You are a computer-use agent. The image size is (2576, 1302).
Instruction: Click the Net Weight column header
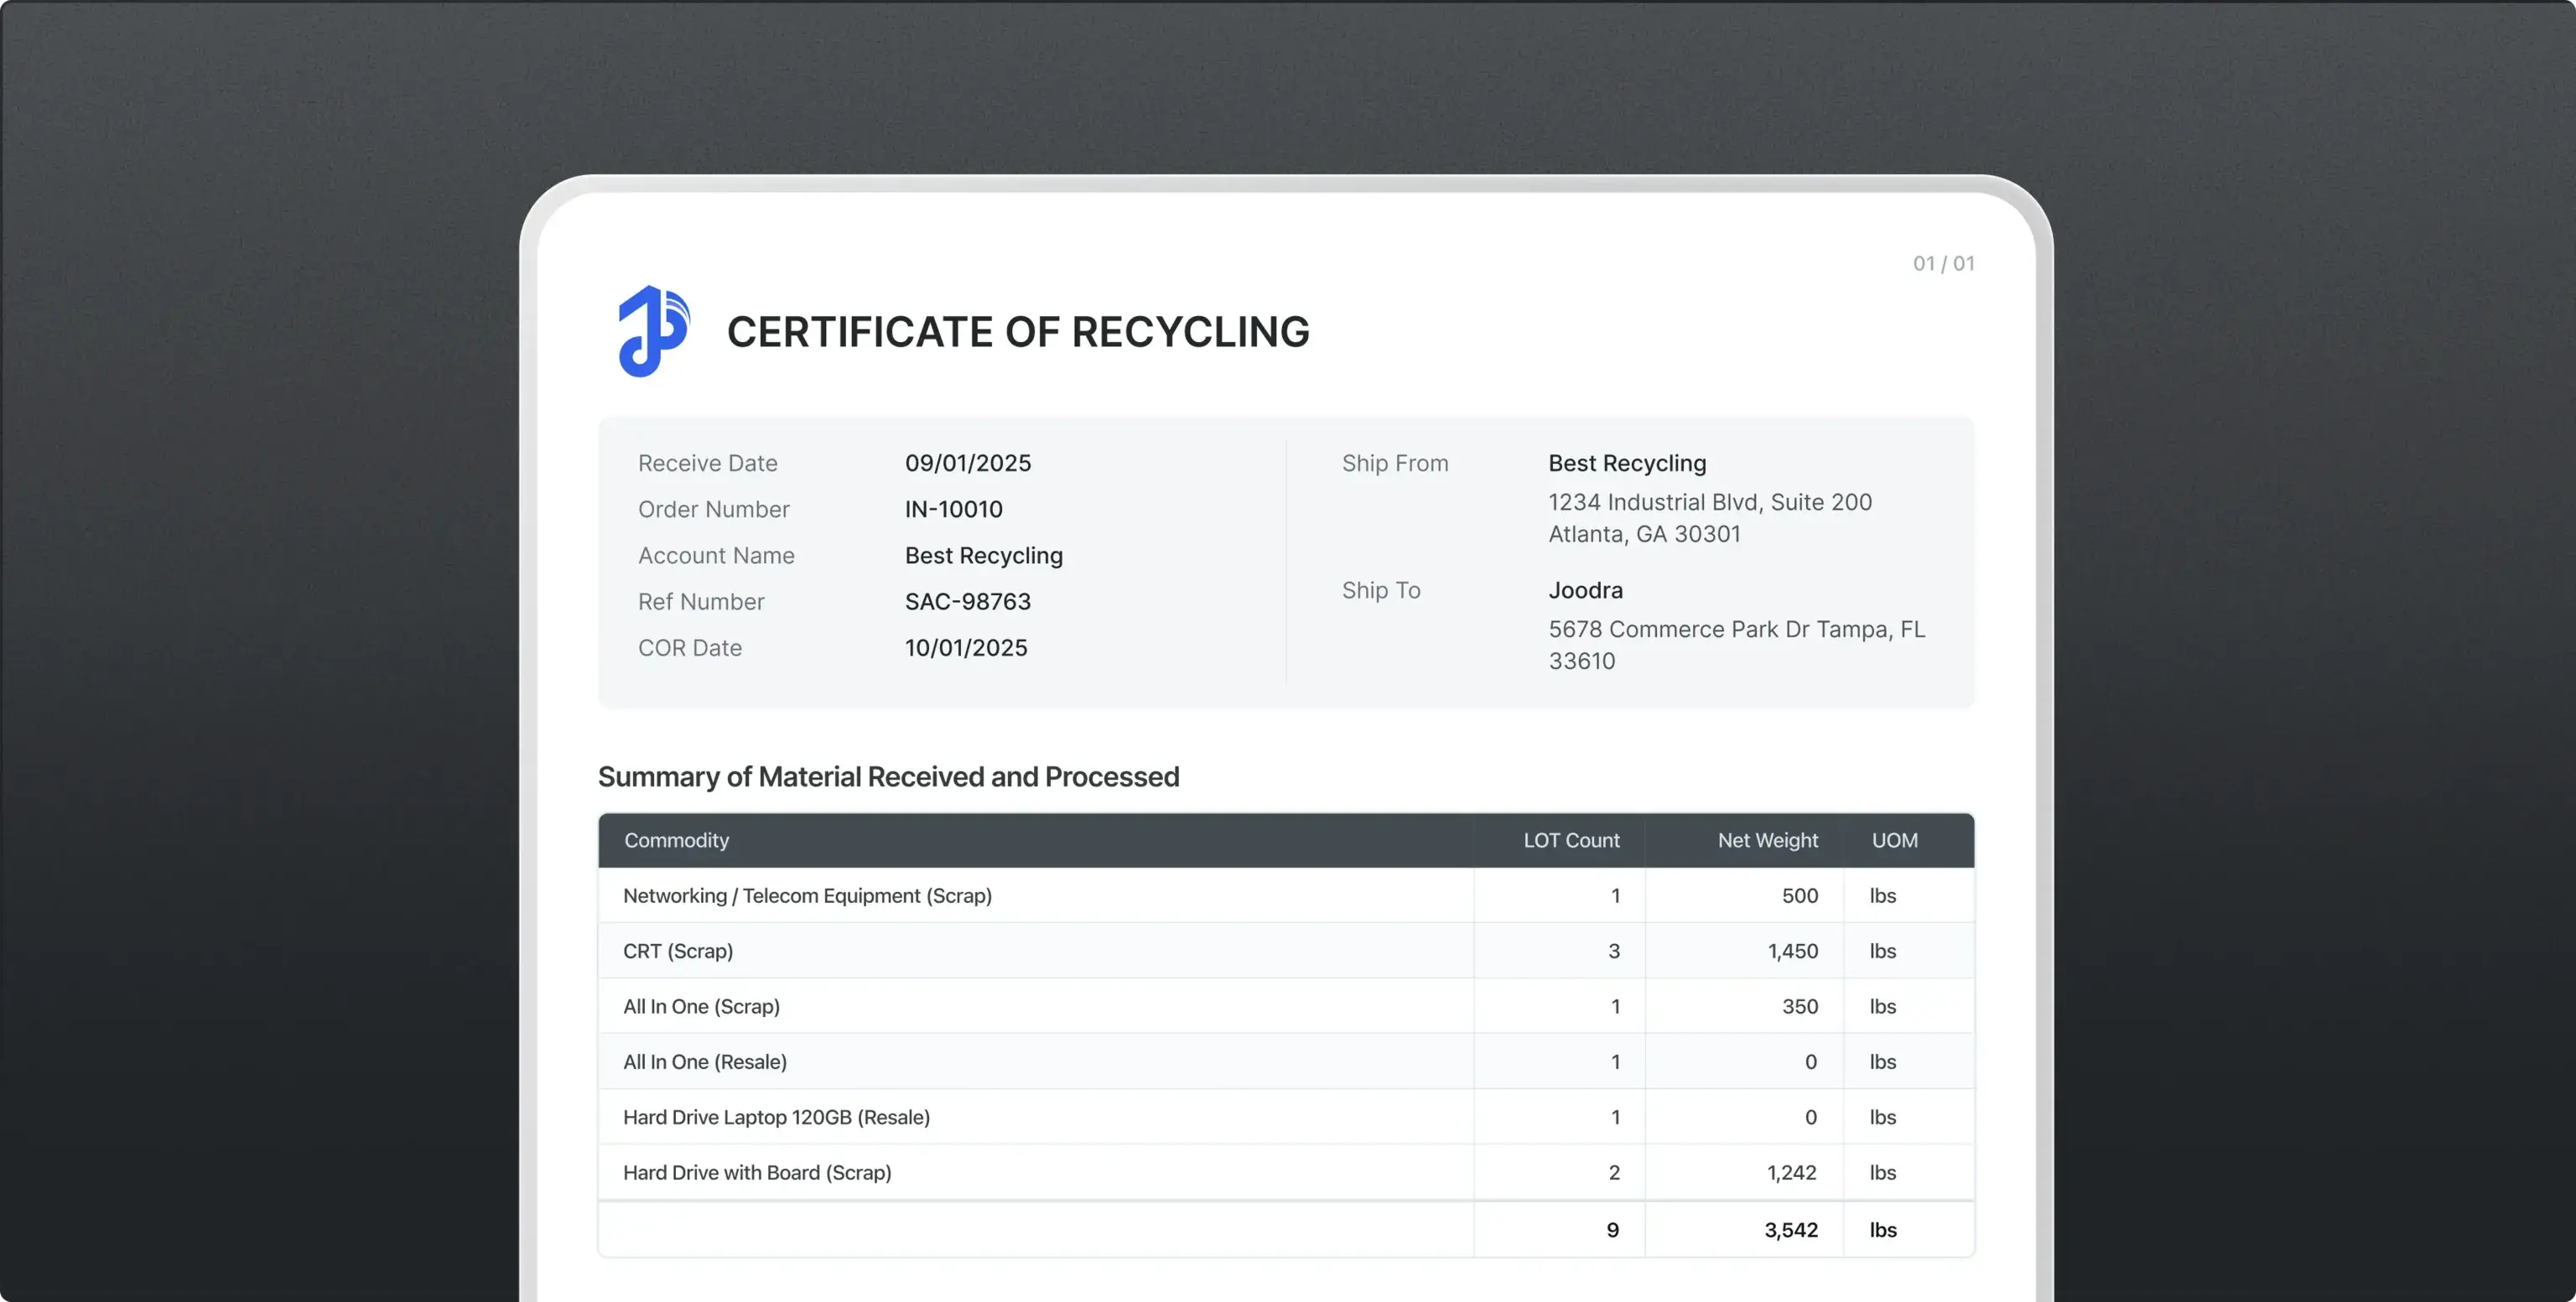(x=1767, y=840)
